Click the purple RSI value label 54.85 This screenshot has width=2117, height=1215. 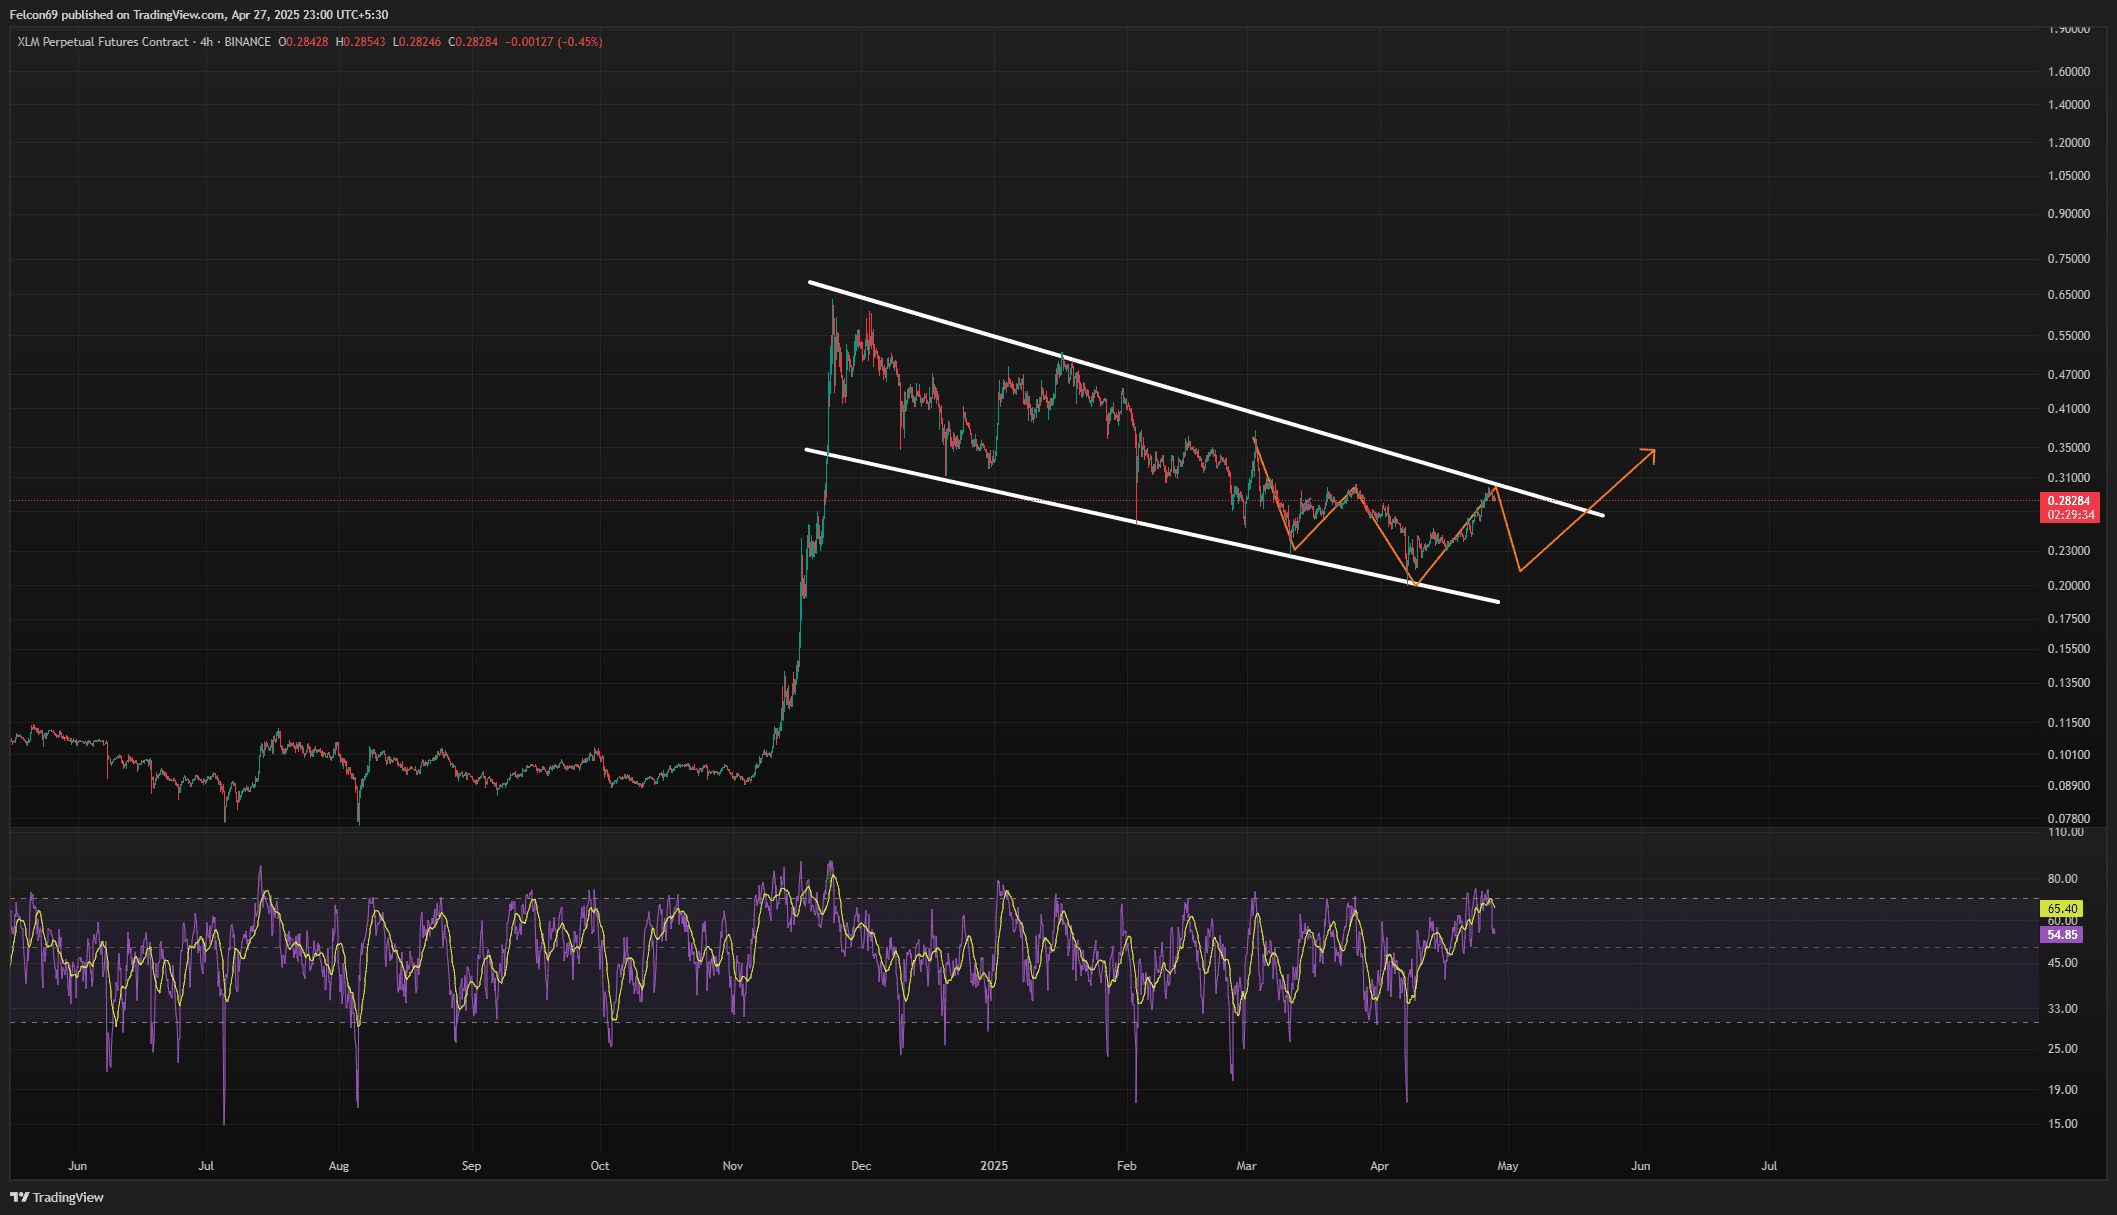tap(2062, 935)
